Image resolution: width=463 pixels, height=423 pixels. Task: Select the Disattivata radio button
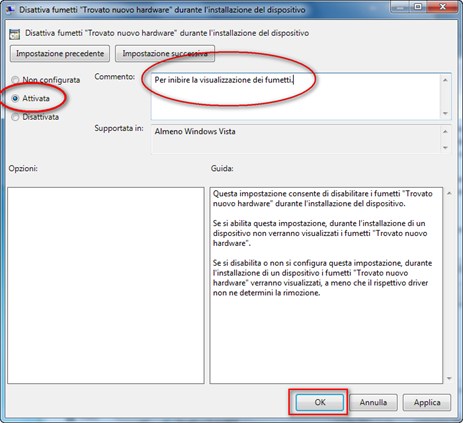click(x=15, y=117)
